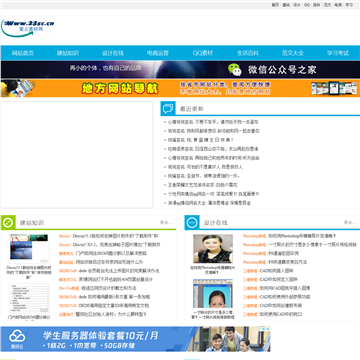
Task: Open '即使网站打不开也能给404页面创意设计' article
Action: tap(116, 279)
